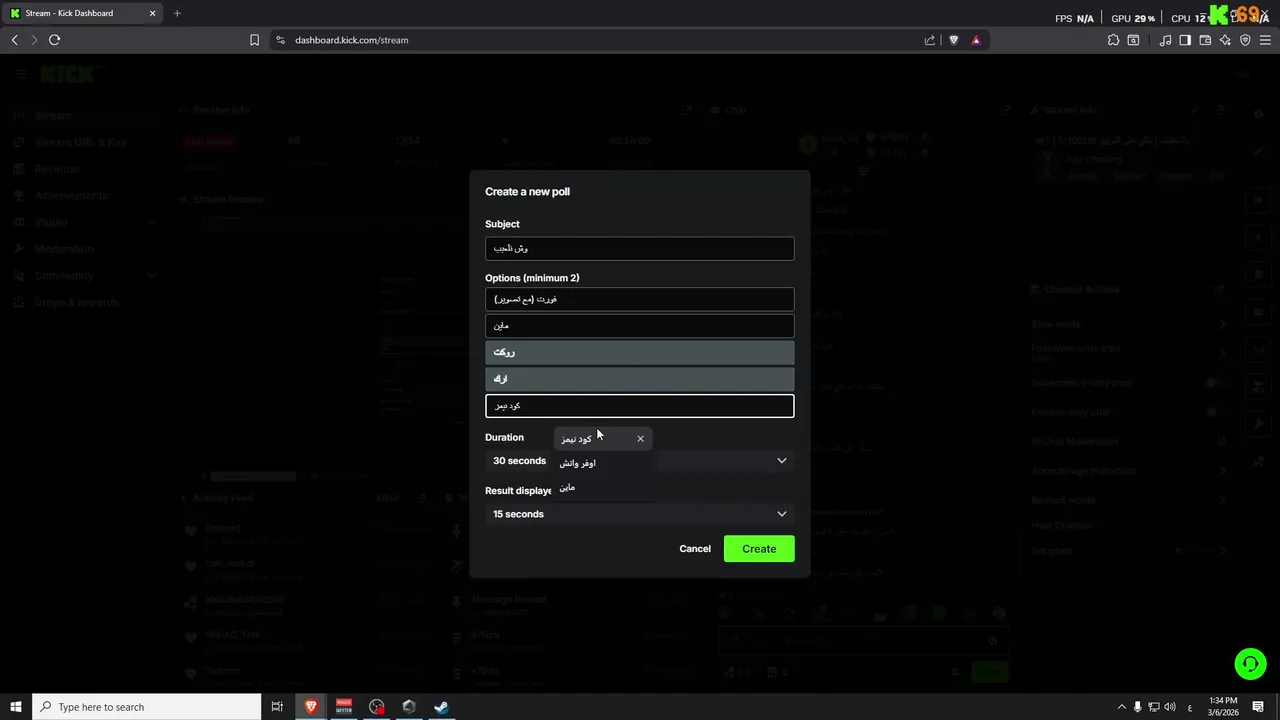
Task: Click the Type here to search box
Action: pos(147,707)
